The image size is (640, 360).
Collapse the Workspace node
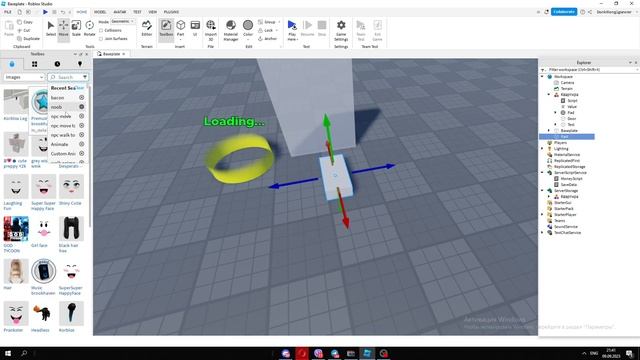pos(542,77)
